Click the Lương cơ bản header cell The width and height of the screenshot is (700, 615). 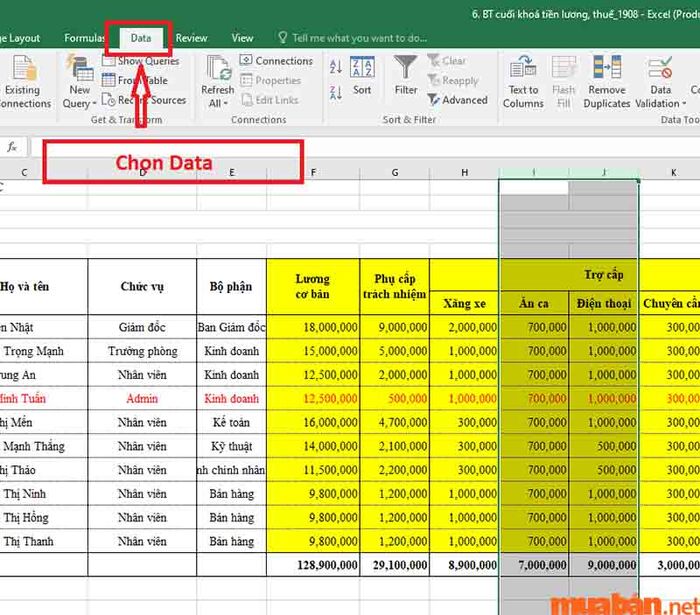[x=313, y=287]
